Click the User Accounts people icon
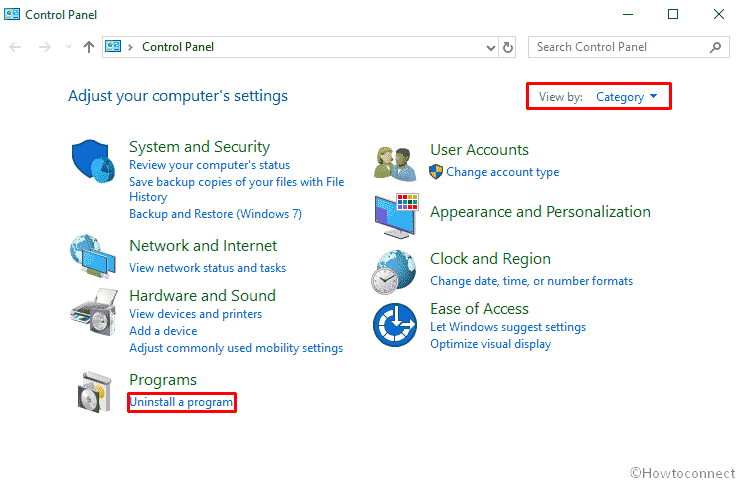The image size is (739, 484). 395,164
